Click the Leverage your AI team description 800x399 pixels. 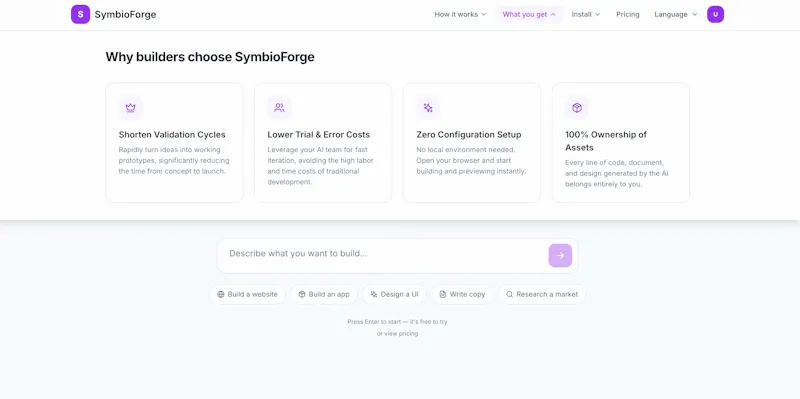[320, 166]
